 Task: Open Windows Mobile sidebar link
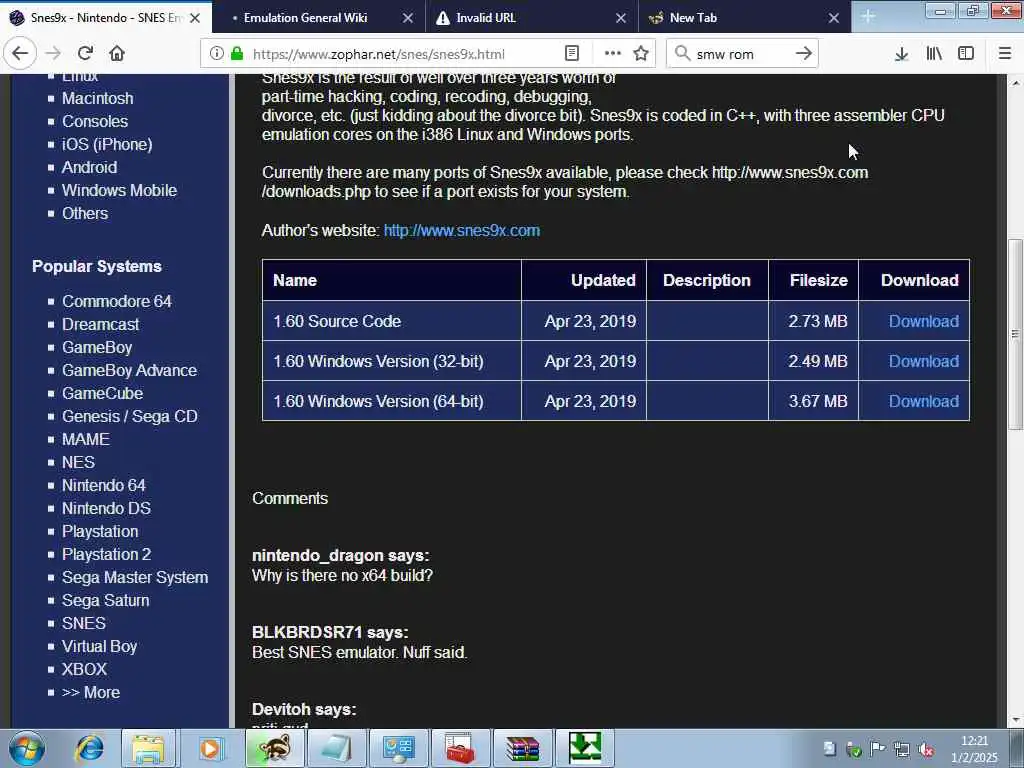(120, 190)
